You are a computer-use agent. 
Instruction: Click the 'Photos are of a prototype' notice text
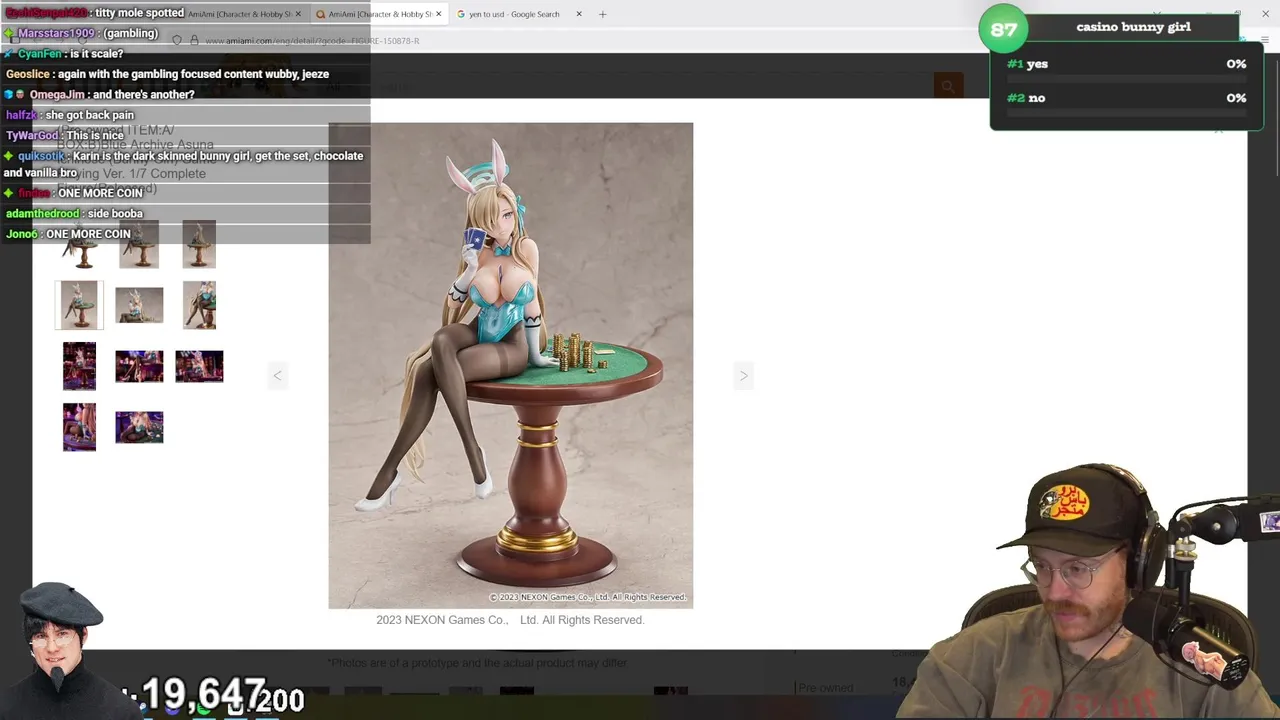[478, 663]
